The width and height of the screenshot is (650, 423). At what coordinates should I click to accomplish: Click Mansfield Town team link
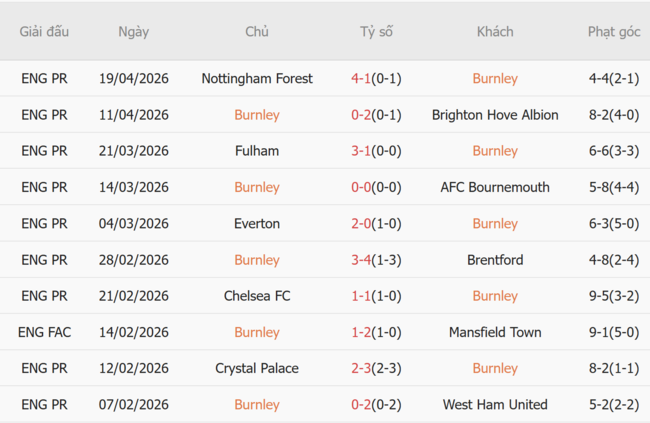(x=495, y=332)
